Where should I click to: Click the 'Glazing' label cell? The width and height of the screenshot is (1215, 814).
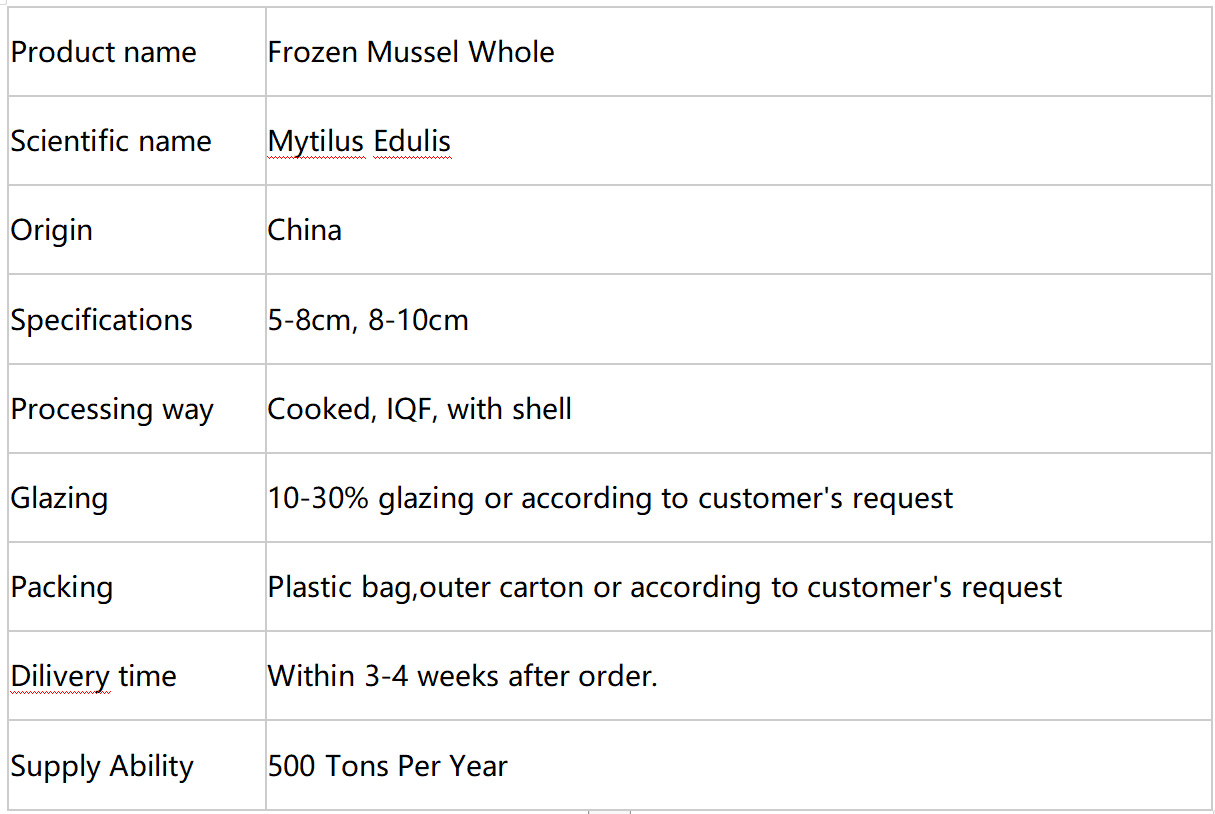(x=137, y=498)
